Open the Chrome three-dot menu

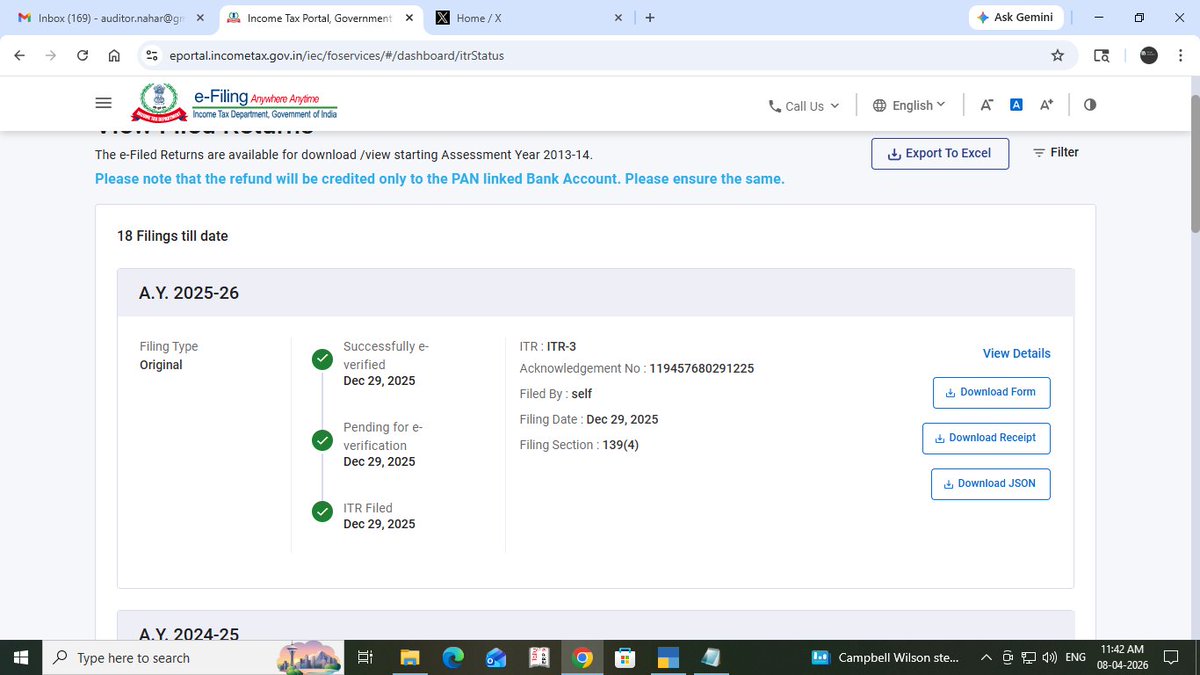(1180, 56)
